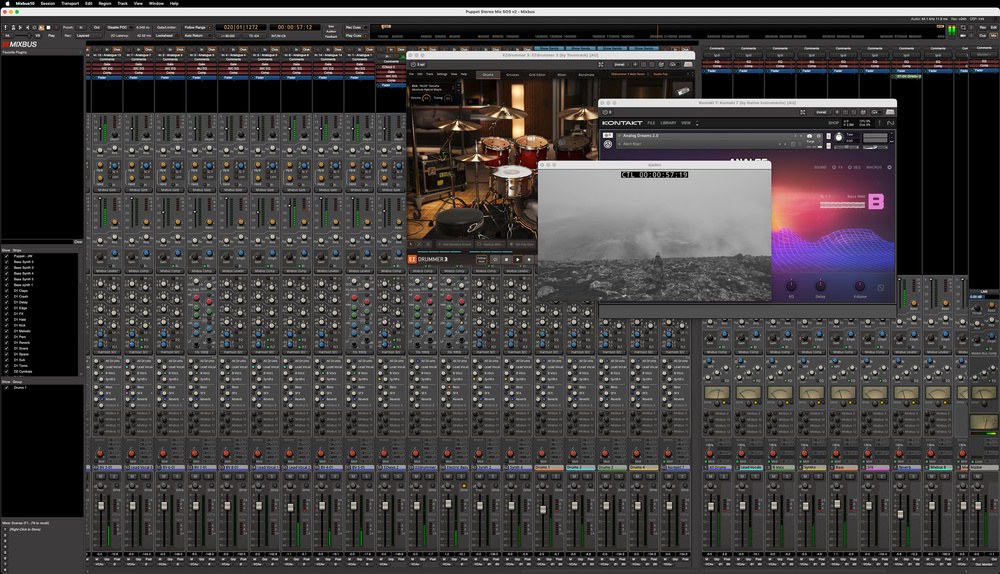The image size is (1000, 574).
Task: Click the play button in EZdrummer 3
Action: [x=518, y=259]
